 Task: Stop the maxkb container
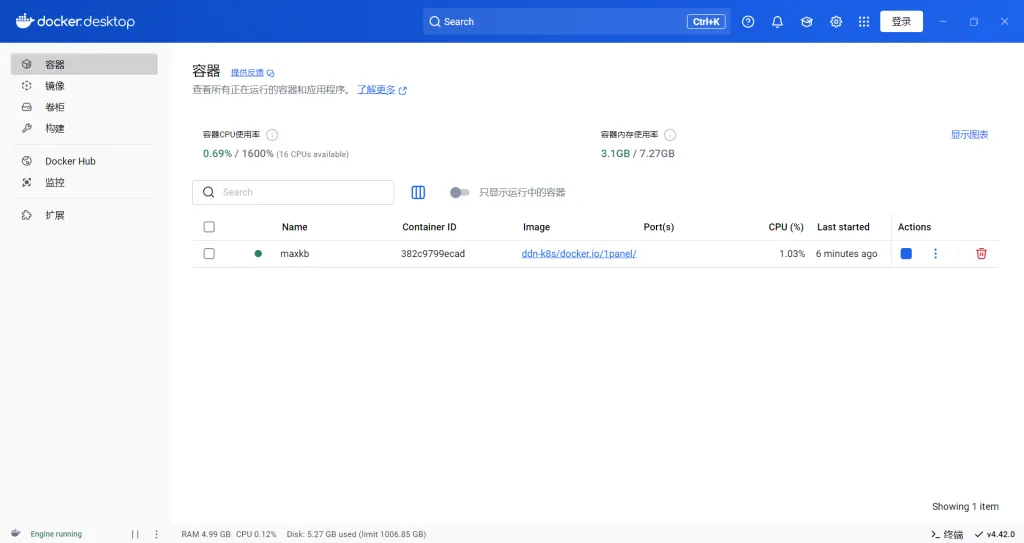(906, 254)
